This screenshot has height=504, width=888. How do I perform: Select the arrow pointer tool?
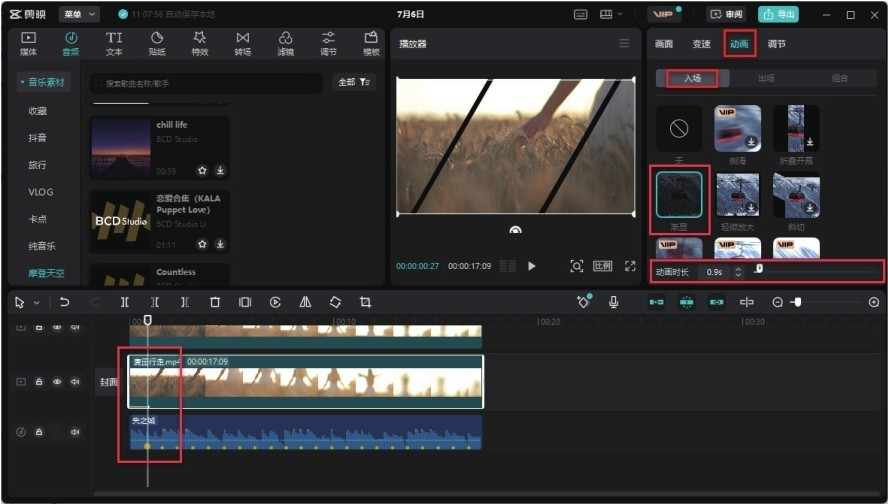pyautogui.click(x=20, y=303)
